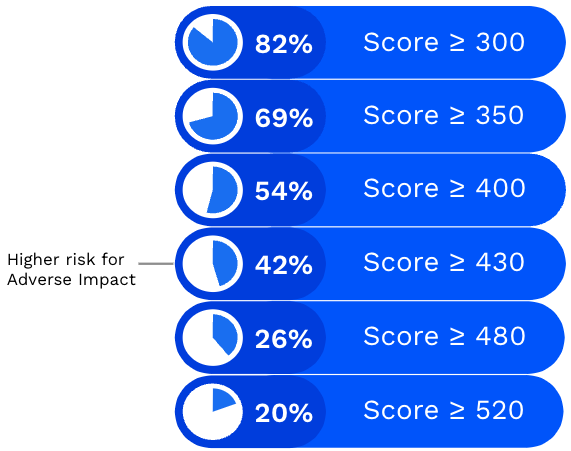Image resolution: width=571 pixels, height=451 pixels.
Task: Select the Score ≥ 400 bar
Action: click(x=370, y=190)
